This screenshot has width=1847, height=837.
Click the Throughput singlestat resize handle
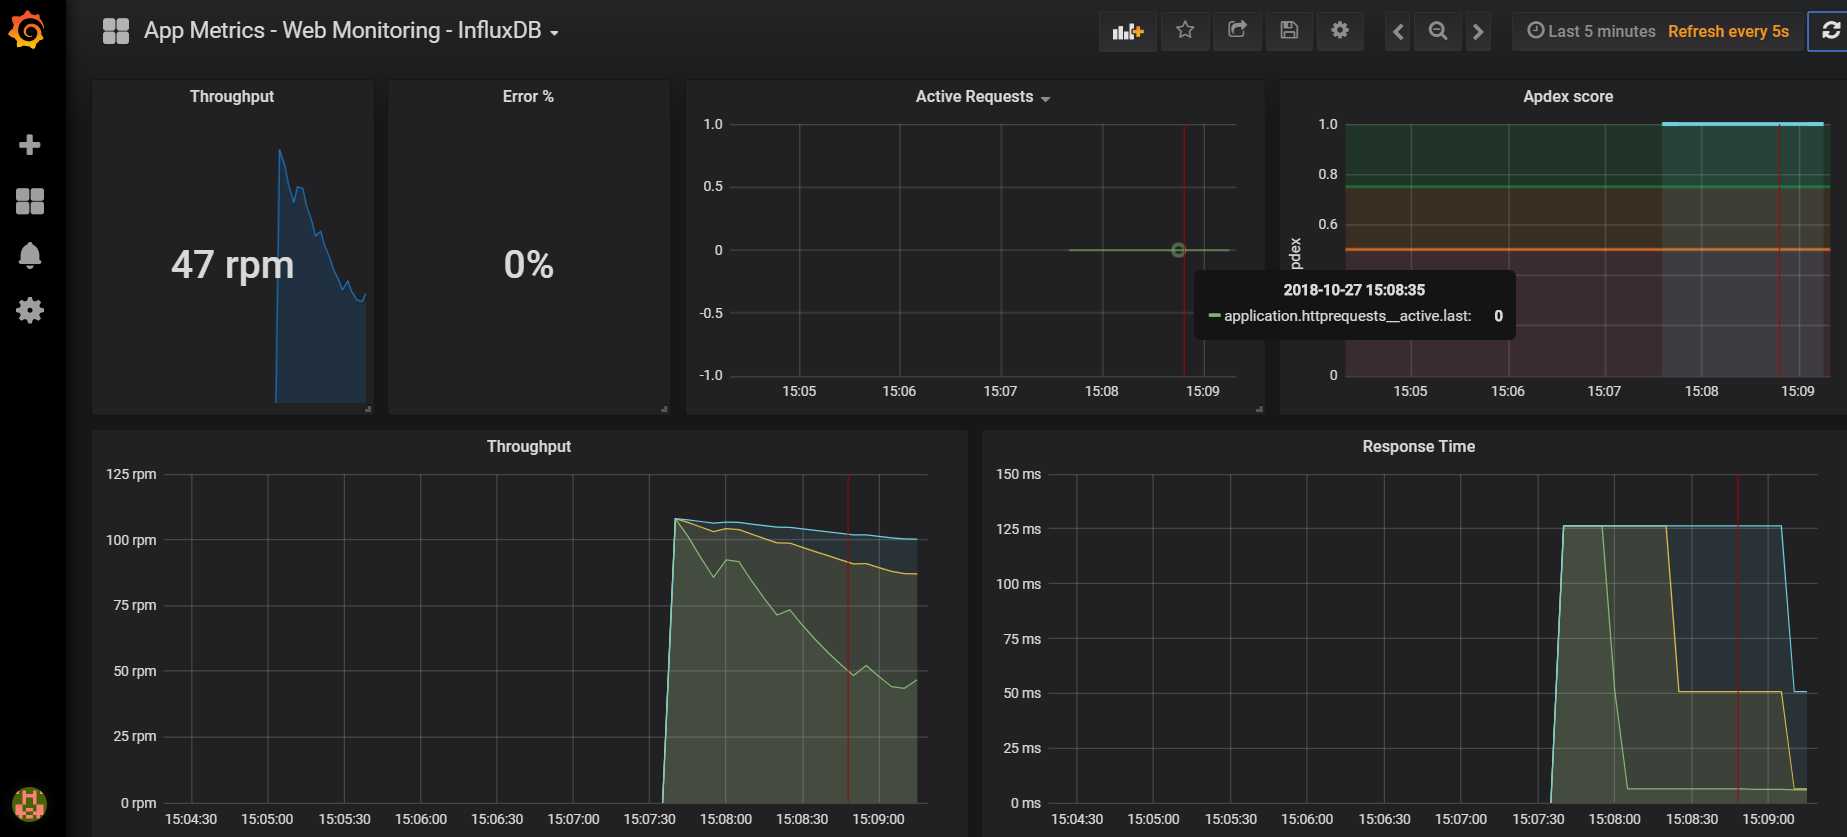coord(368,408)
